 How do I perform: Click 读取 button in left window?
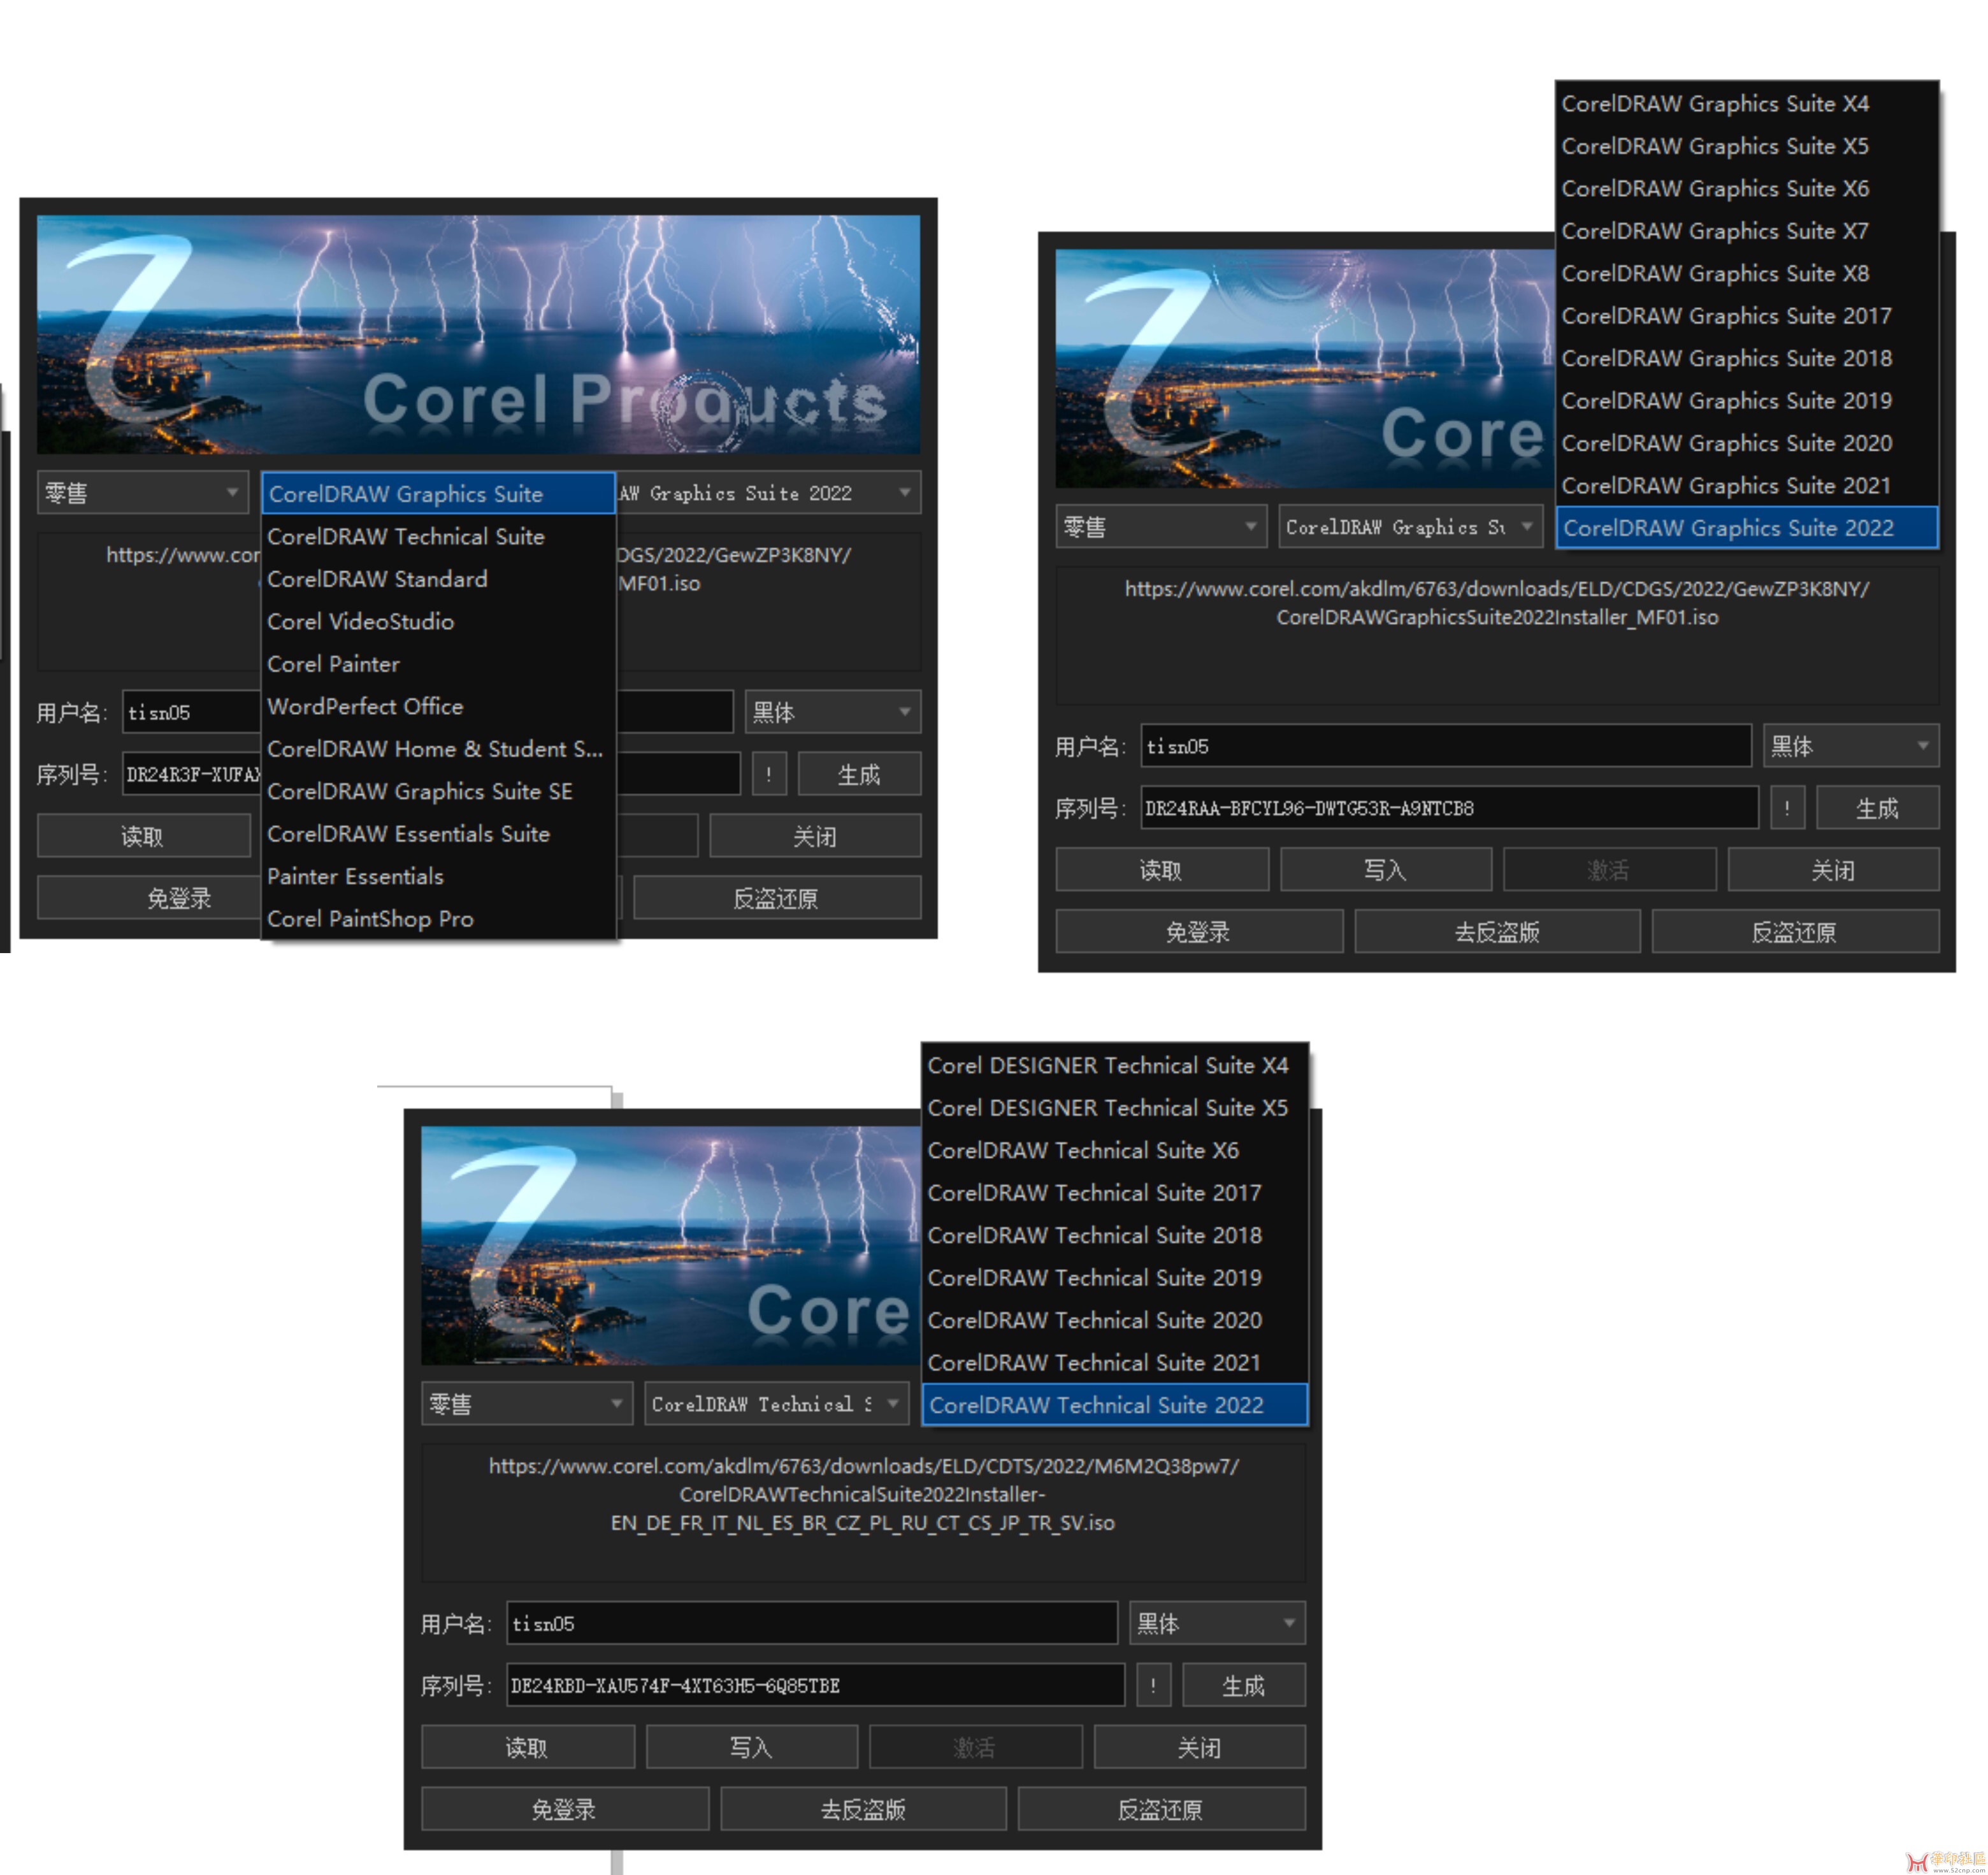tap(143, 836)
